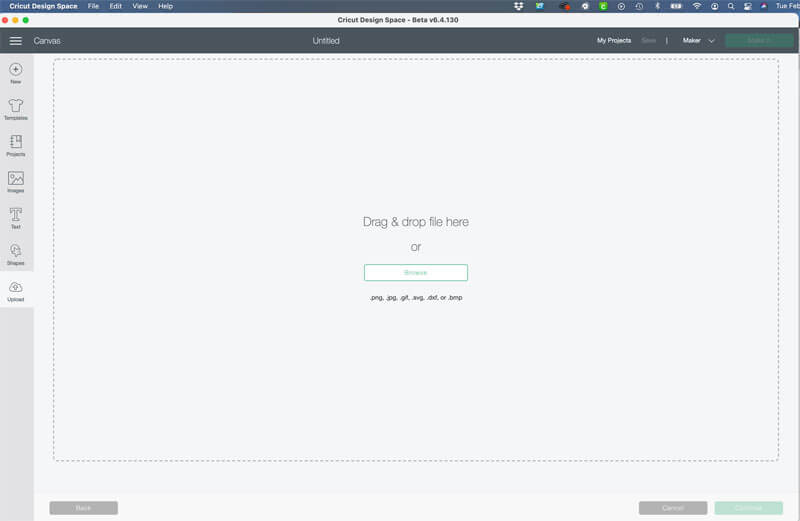Screen dimensions: 800x521
Task: Click the Untitled project title
Action: pyautogui.click(x=326, y=41)
